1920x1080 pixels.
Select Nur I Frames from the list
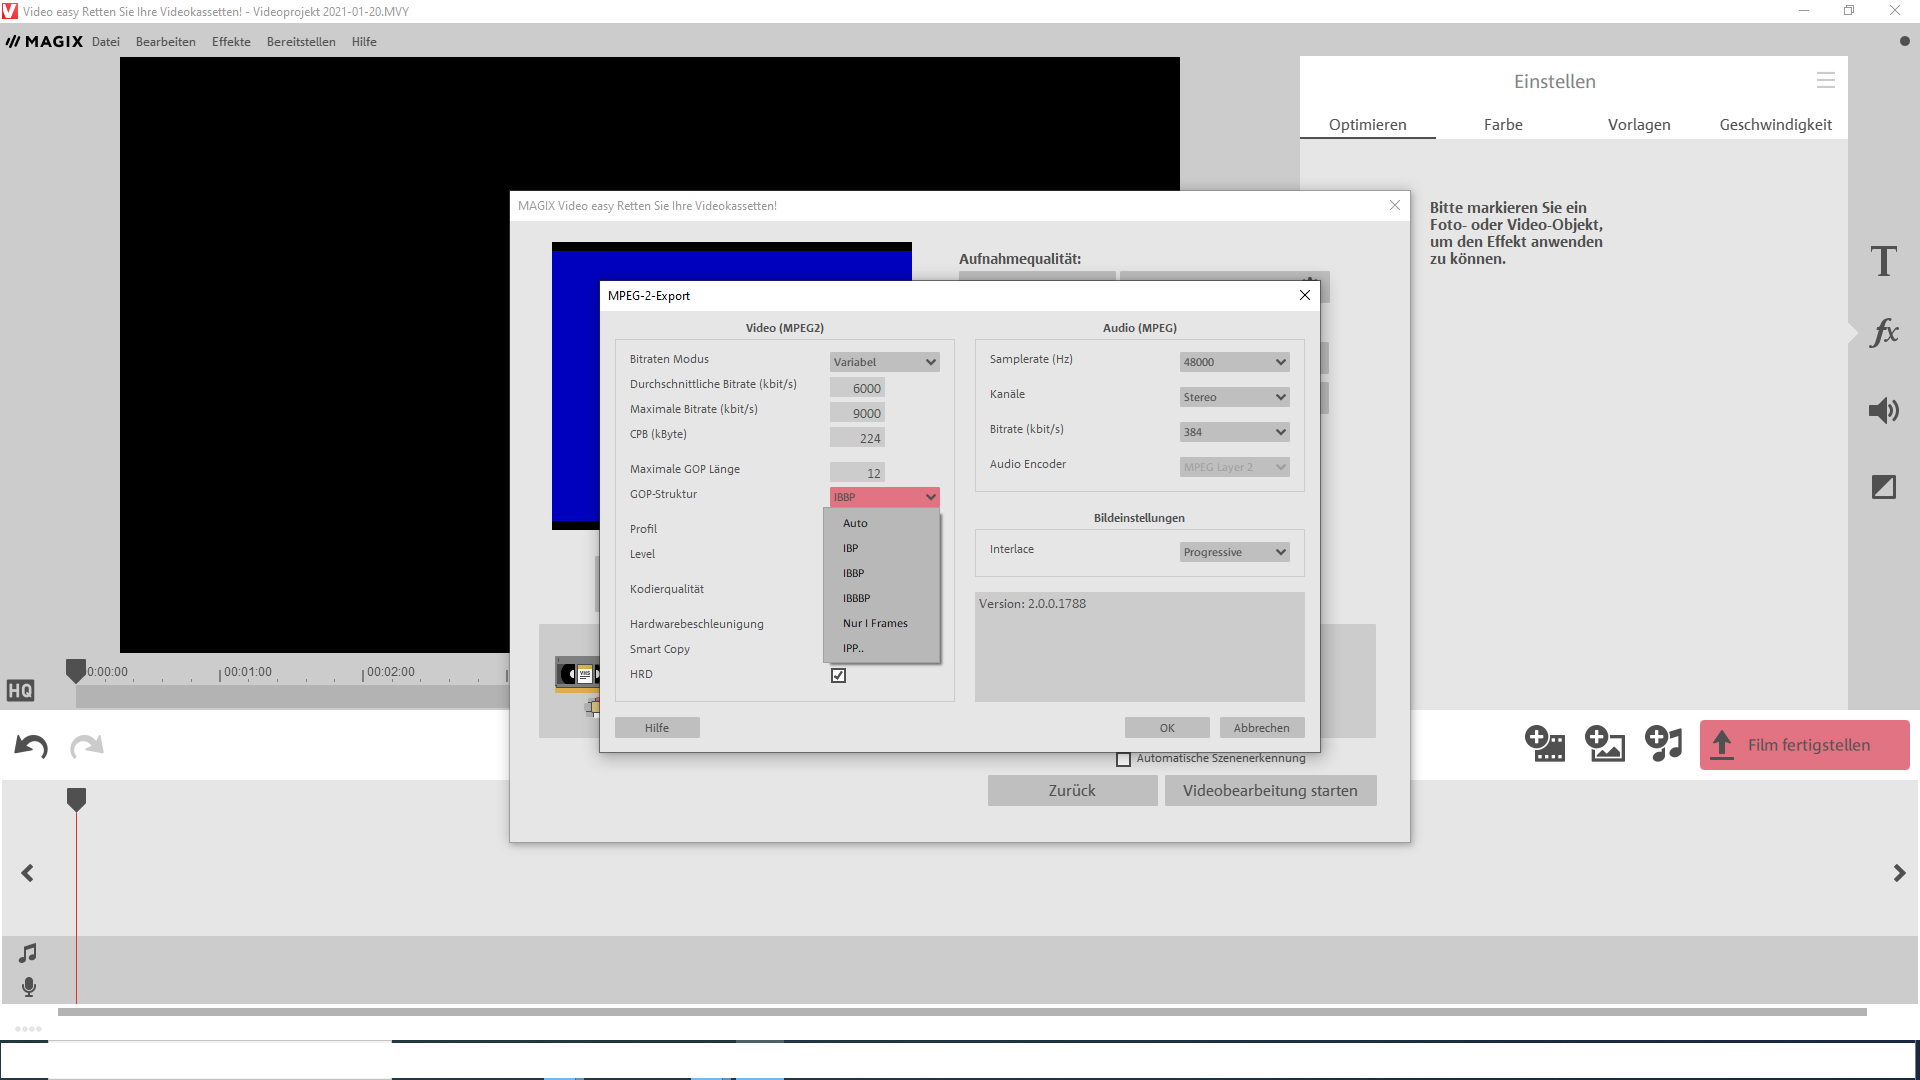(x=875, y=623)
